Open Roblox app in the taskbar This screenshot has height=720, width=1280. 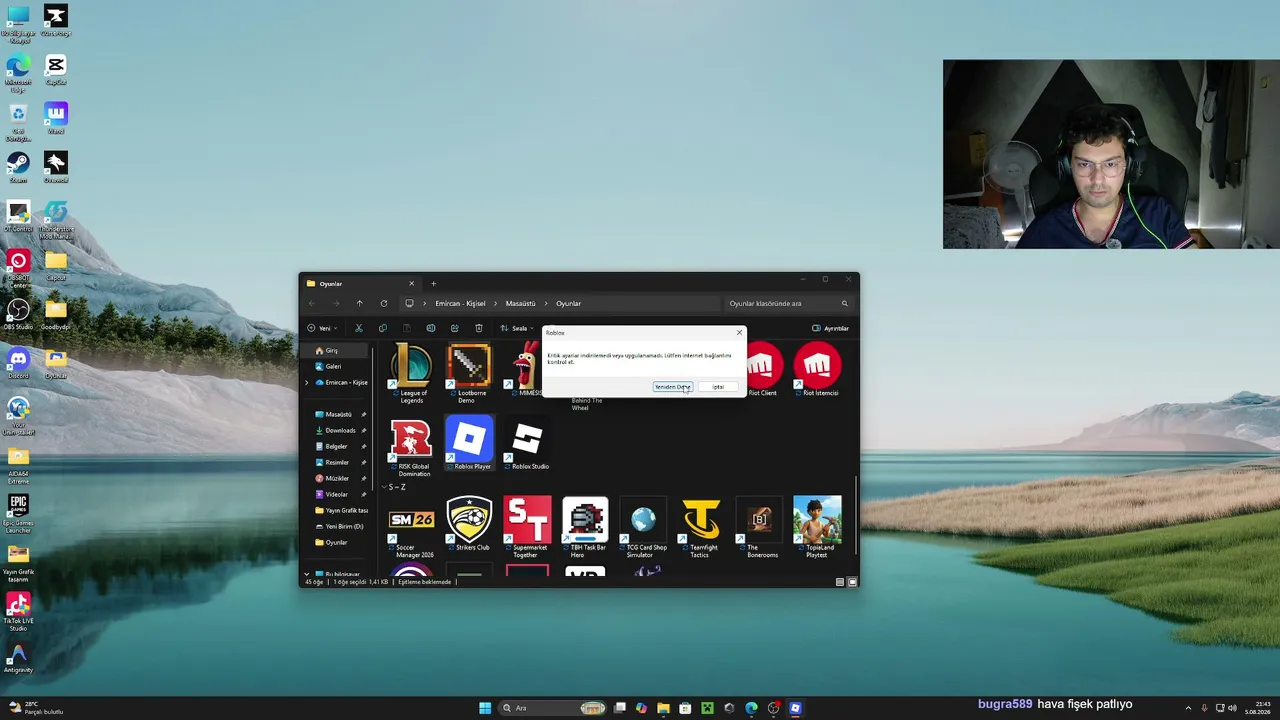coord(795,708)
